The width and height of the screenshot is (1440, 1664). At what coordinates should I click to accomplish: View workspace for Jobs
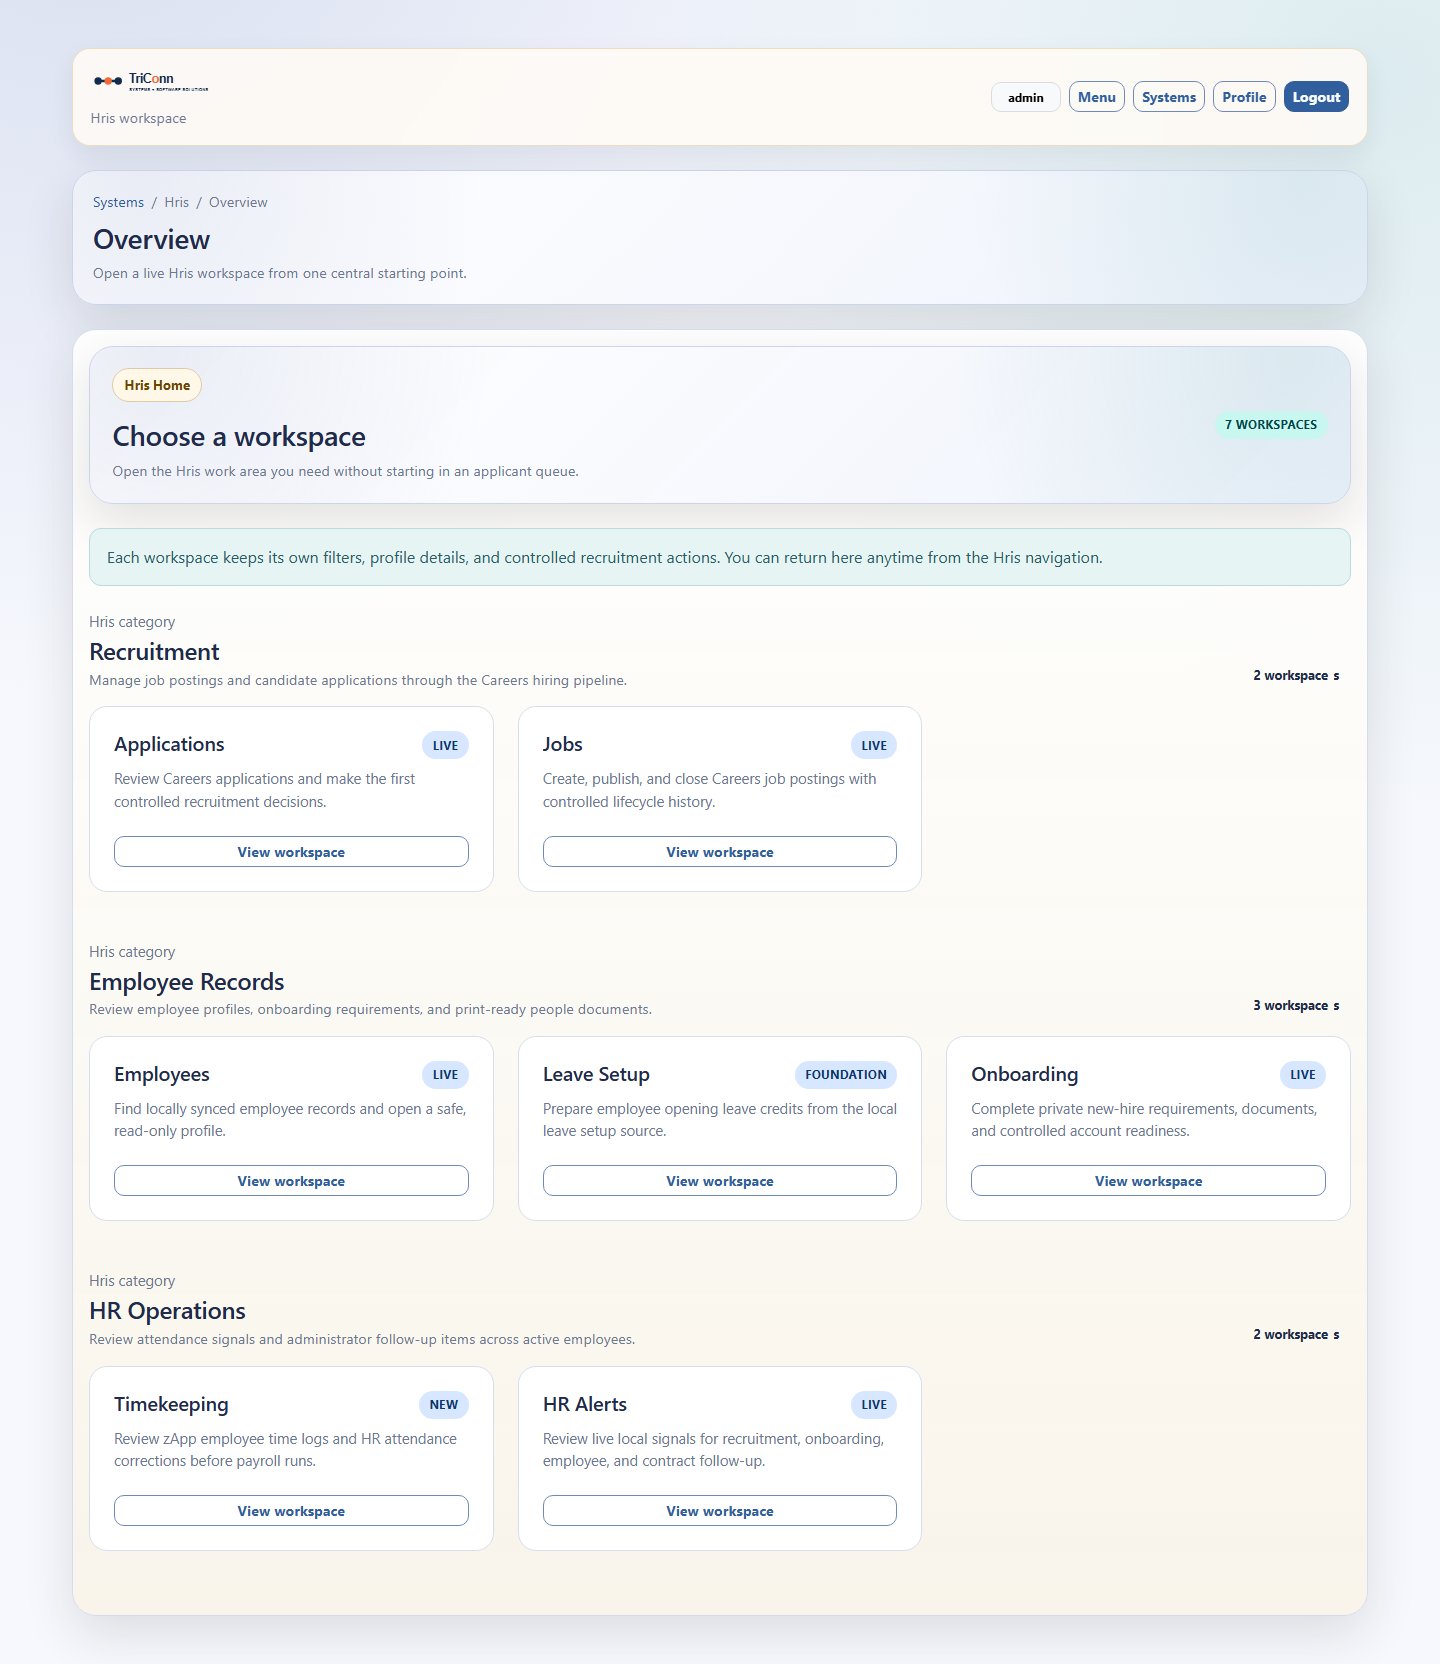click(720, 852)
